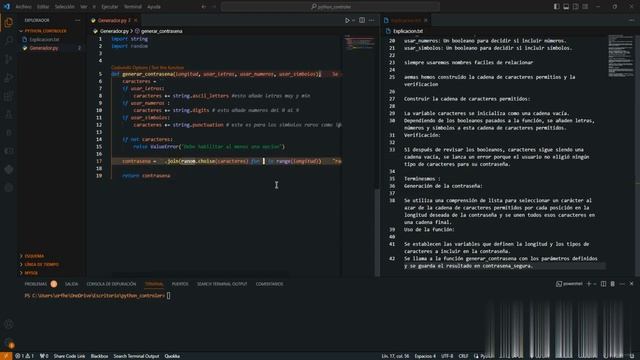
Task: Split the Generador.py editor to the right
Action: (x=362, y=20)
